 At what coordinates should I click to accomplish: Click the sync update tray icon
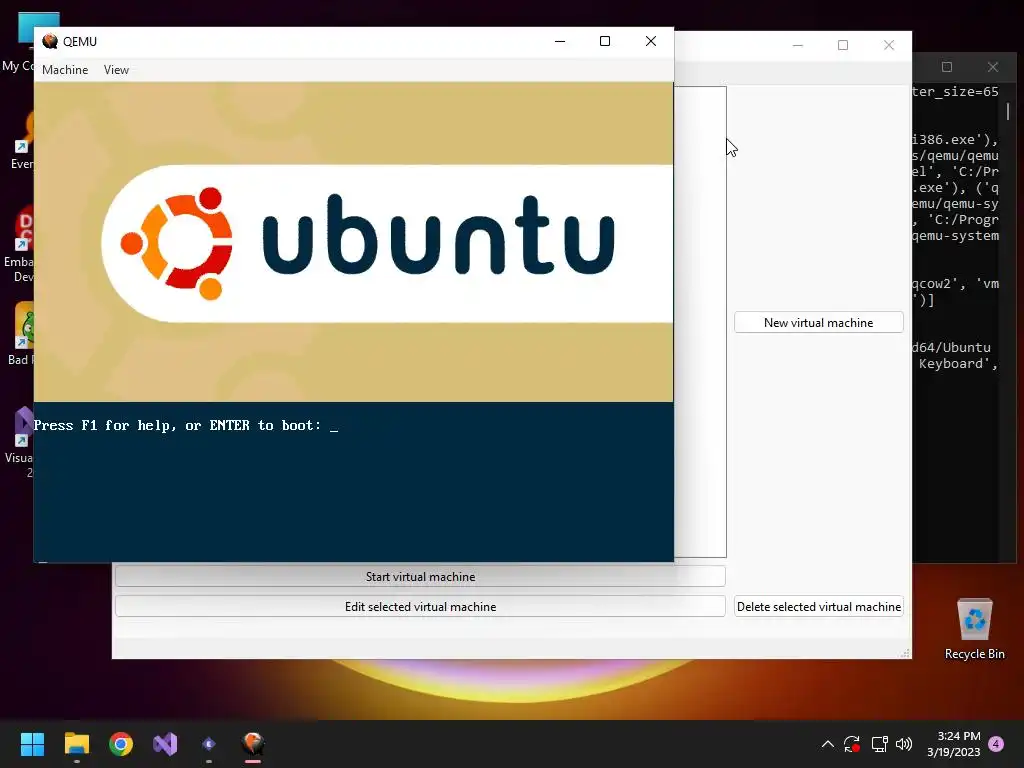coord(852,744)
